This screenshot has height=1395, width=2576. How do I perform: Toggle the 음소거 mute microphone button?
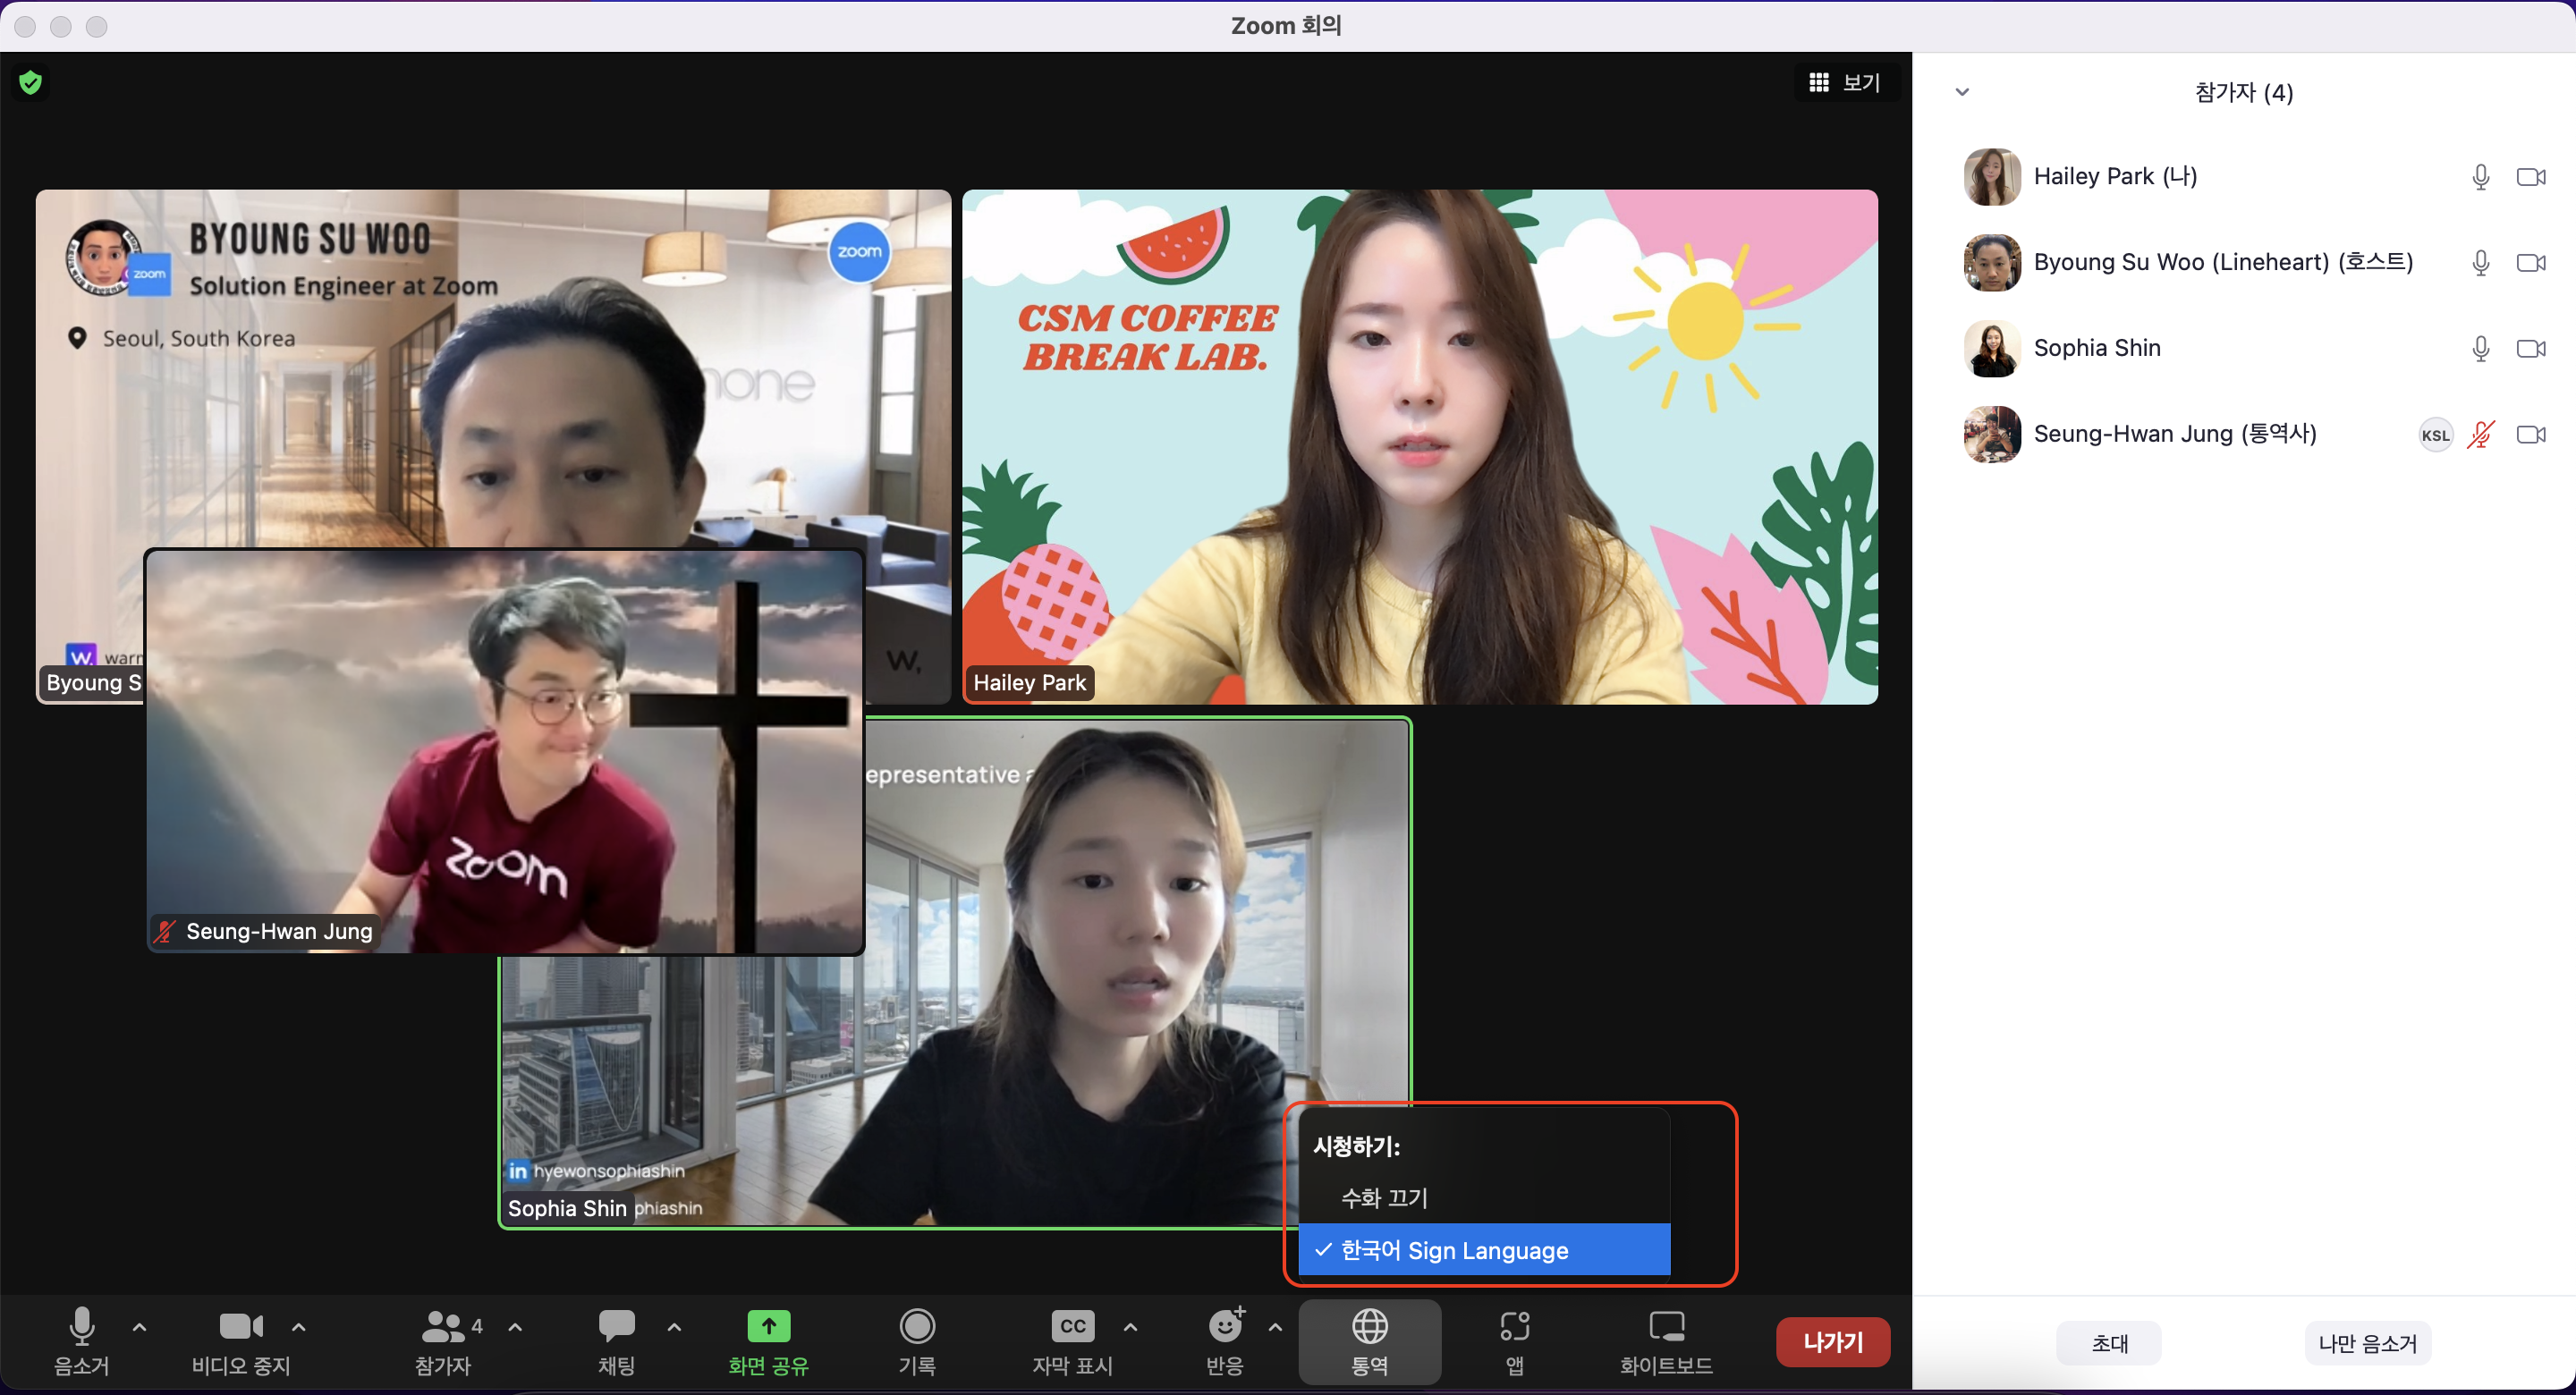point(82,1327)
